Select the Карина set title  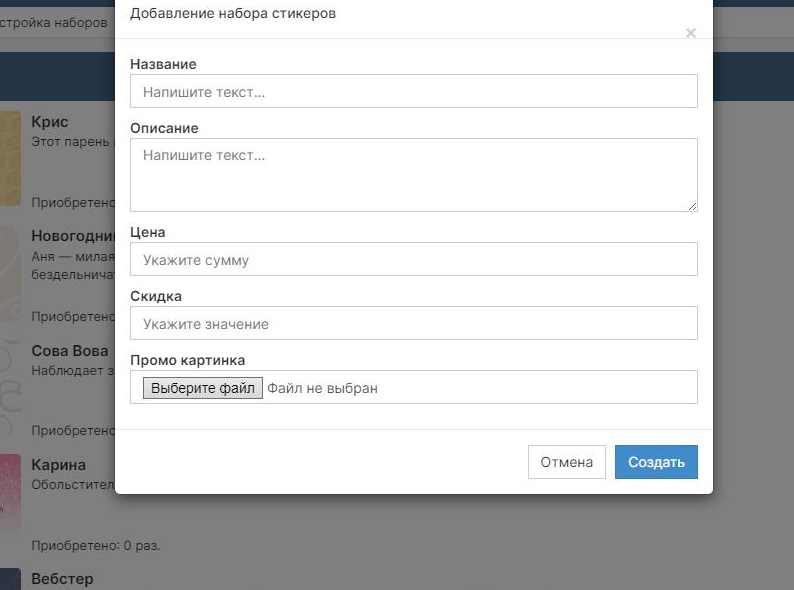click(x=58, y=465)
